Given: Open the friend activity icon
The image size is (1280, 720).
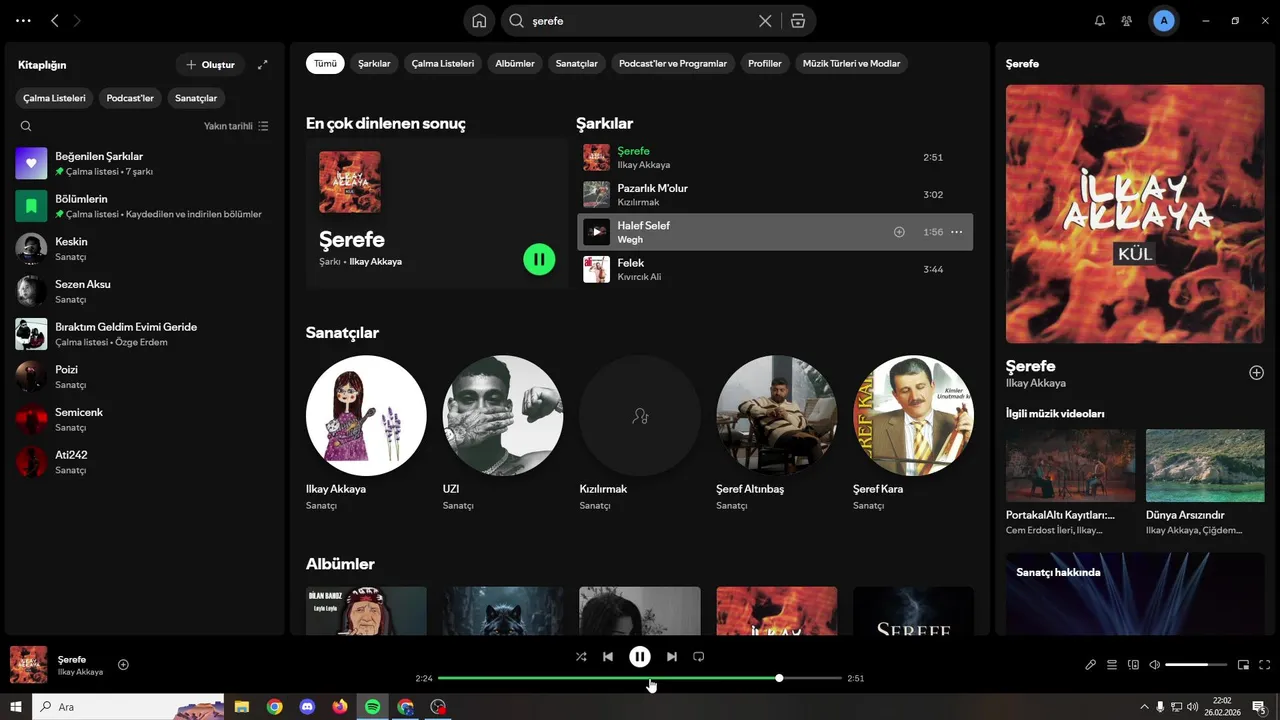Looking at the screenshot, I should (x=1127, y=20).
